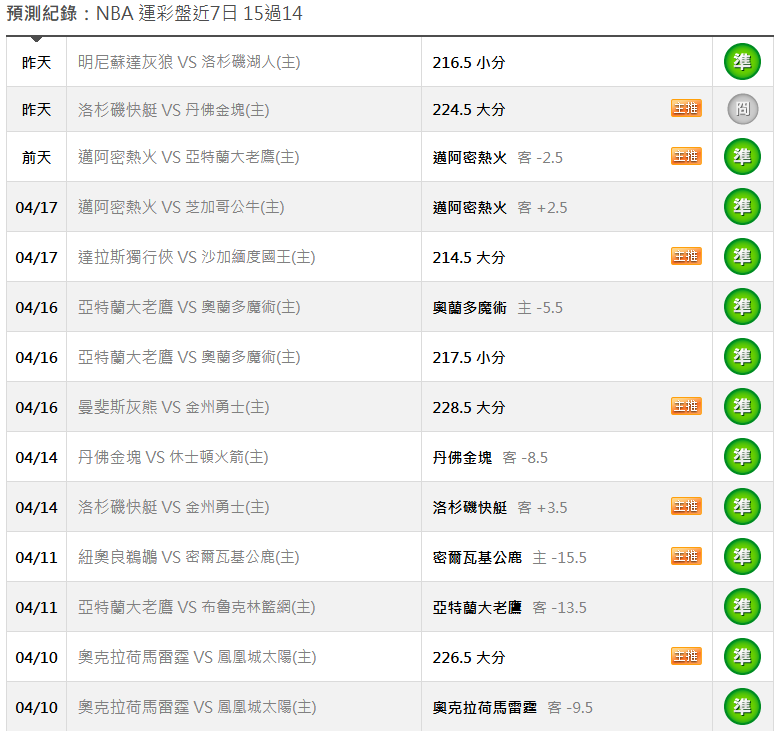Select prediction 奧蘭多魔術 主 -5.5
Image resolution: width=774 pixels, height=731 pixels.
[498, 308]
